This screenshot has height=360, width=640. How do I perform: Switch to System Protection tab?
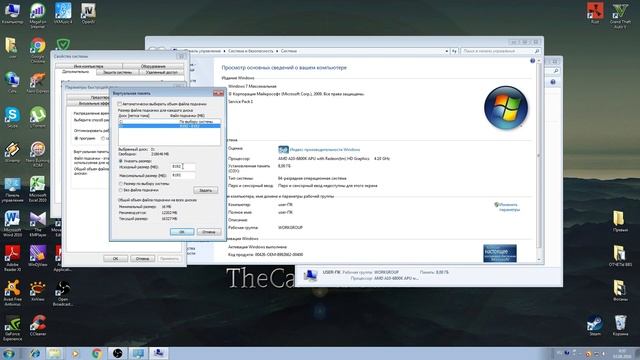[x=118, y=72]
